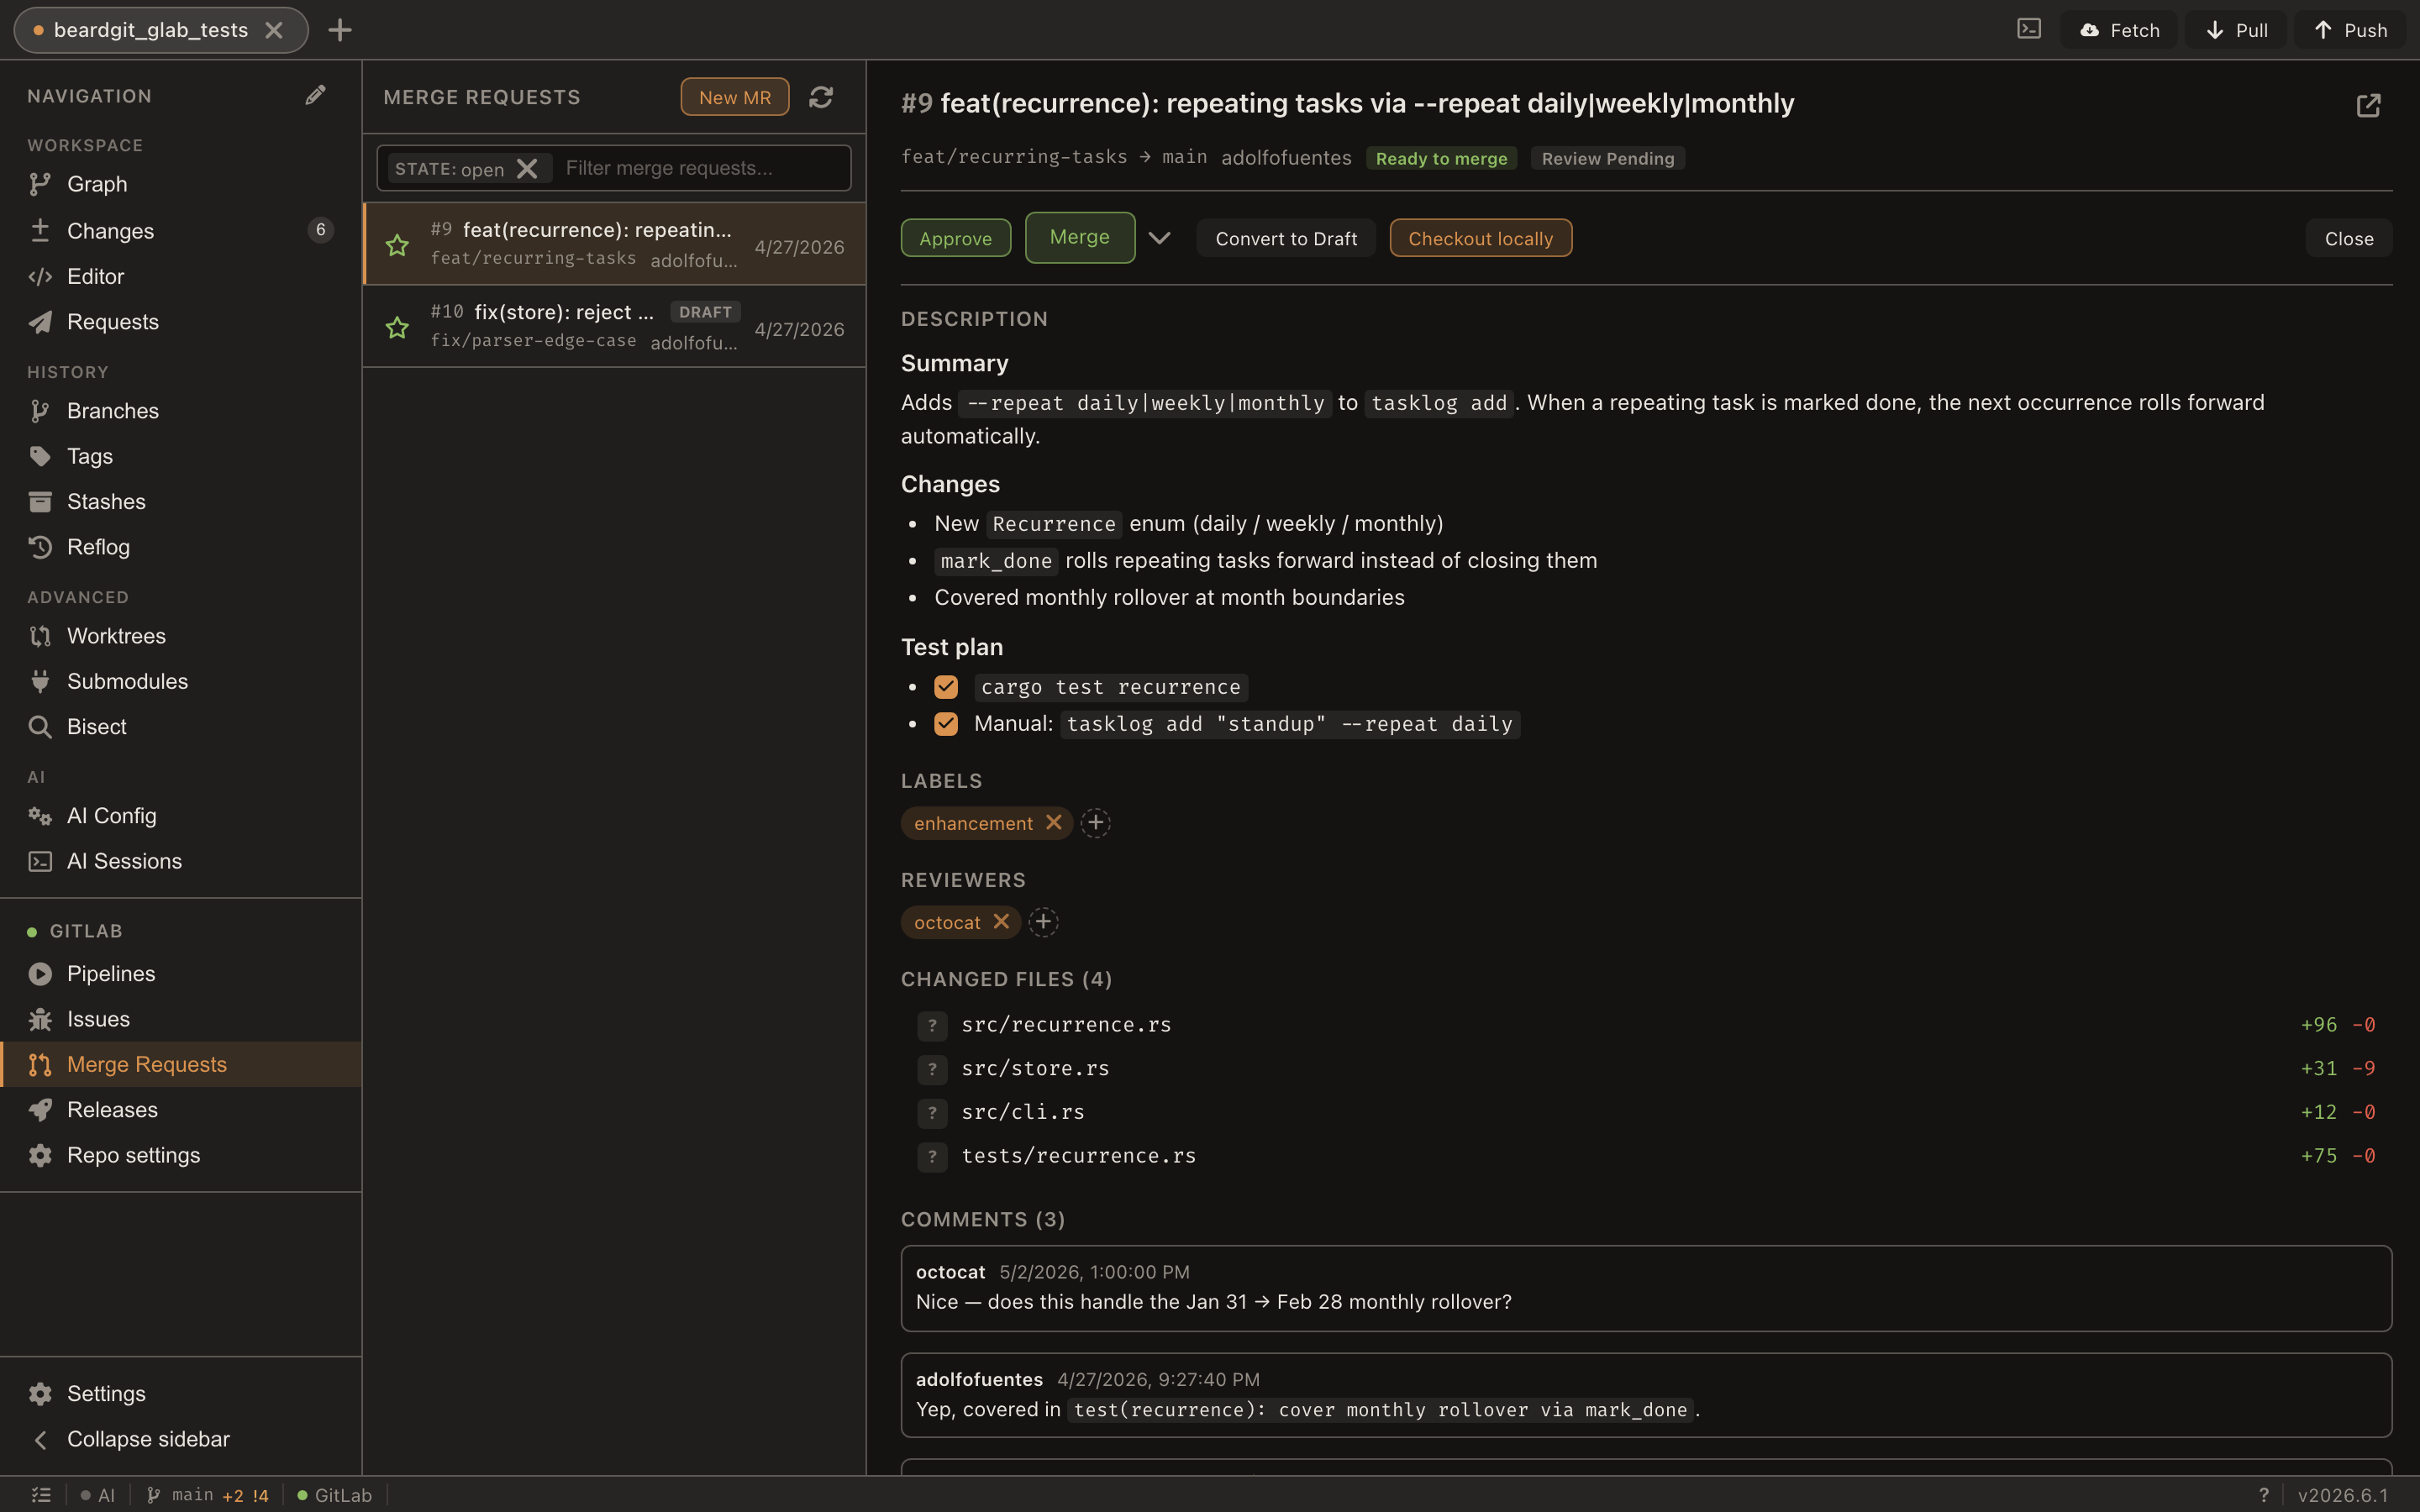Open merge request #9 in browser

coord(2368,105)
